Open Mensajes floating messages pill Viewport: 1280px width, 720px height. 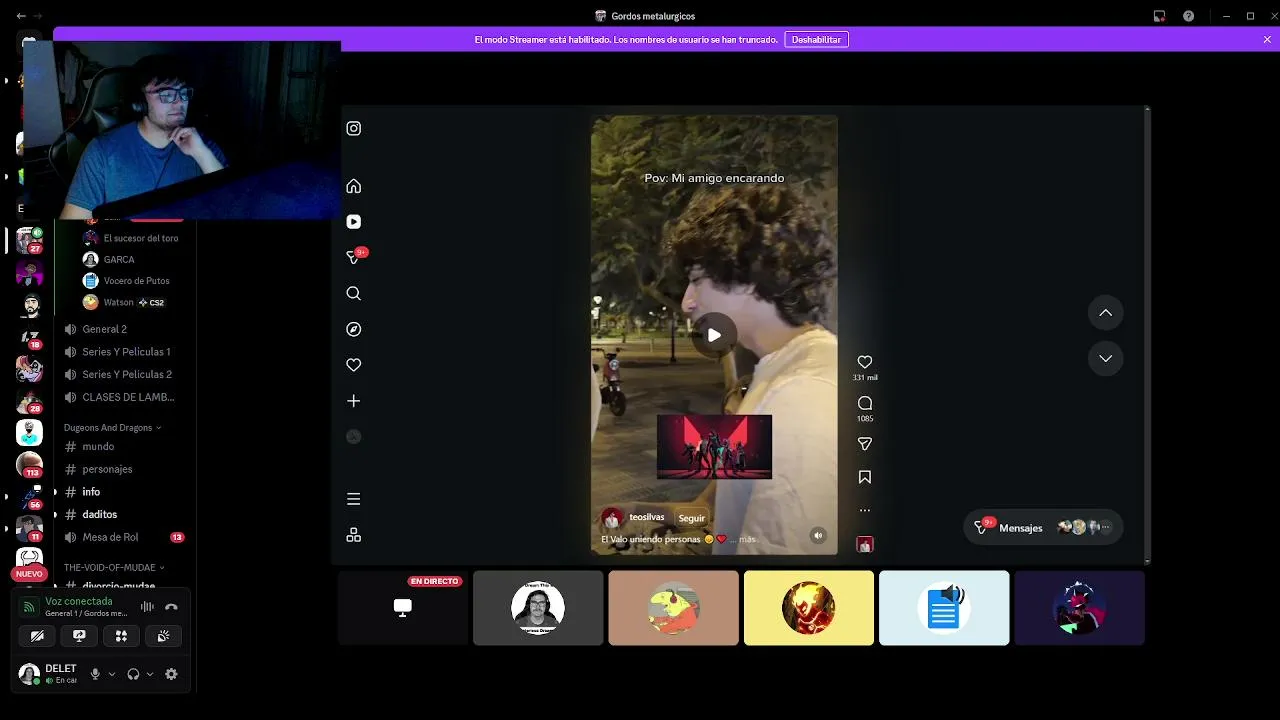tap(1043, 527)
